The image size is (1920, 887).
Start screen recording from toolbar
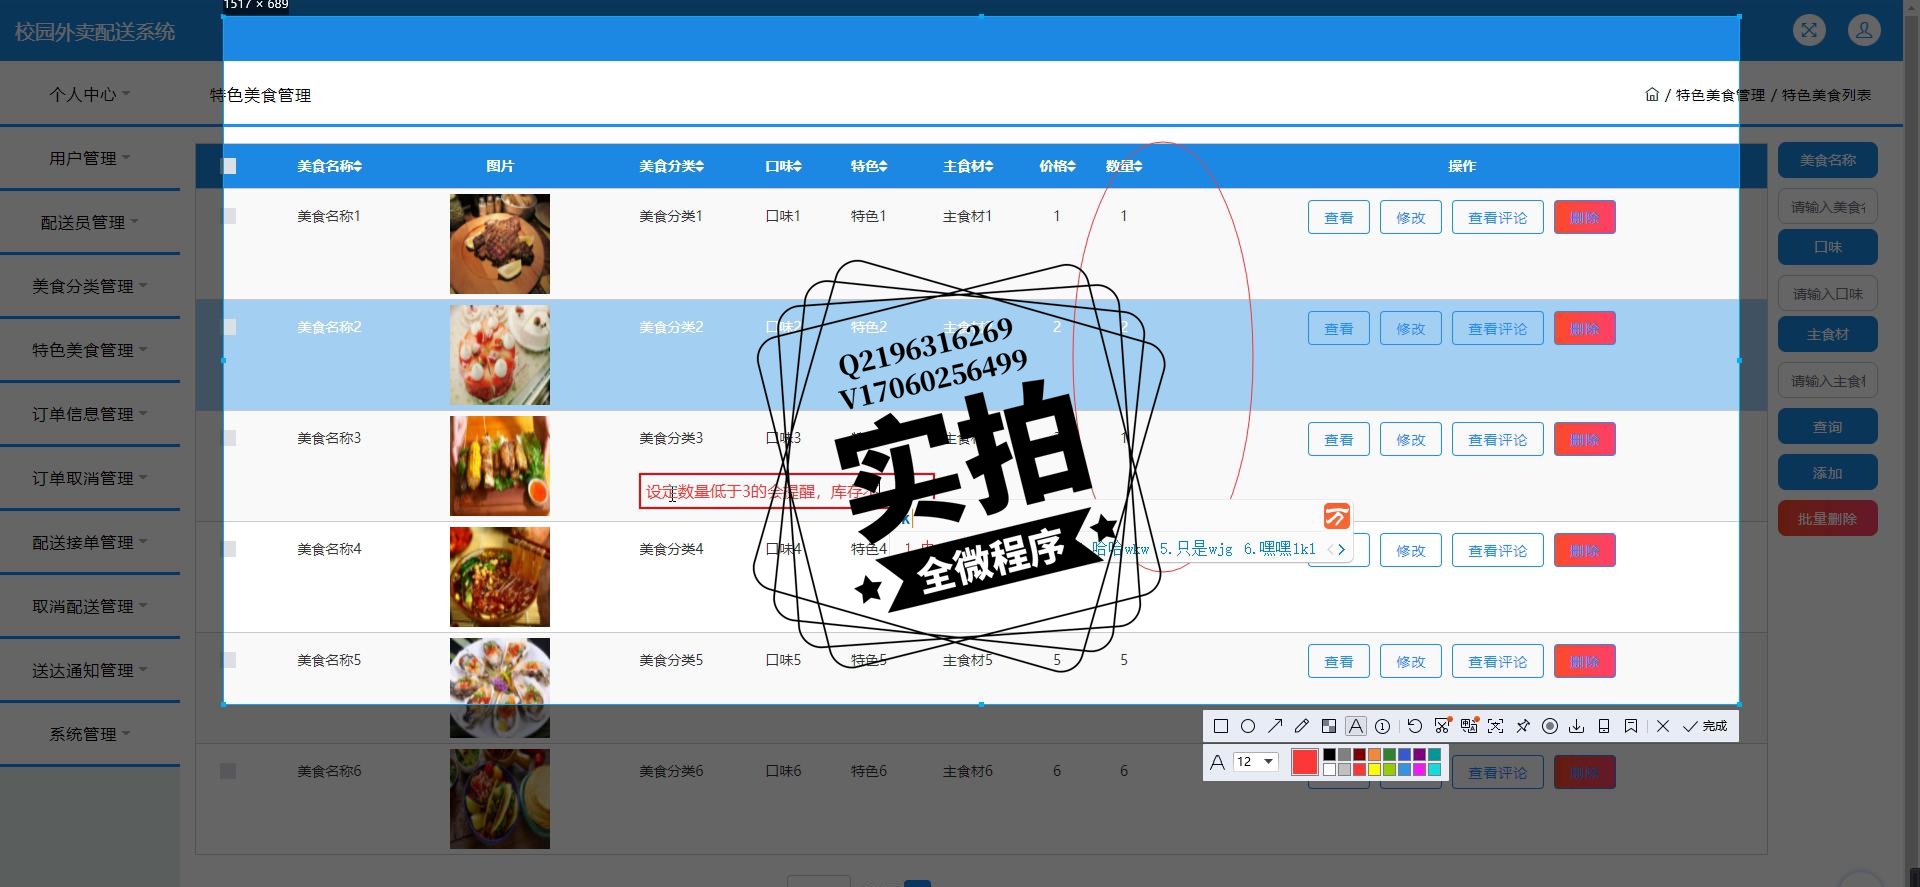coord(1550,726)
